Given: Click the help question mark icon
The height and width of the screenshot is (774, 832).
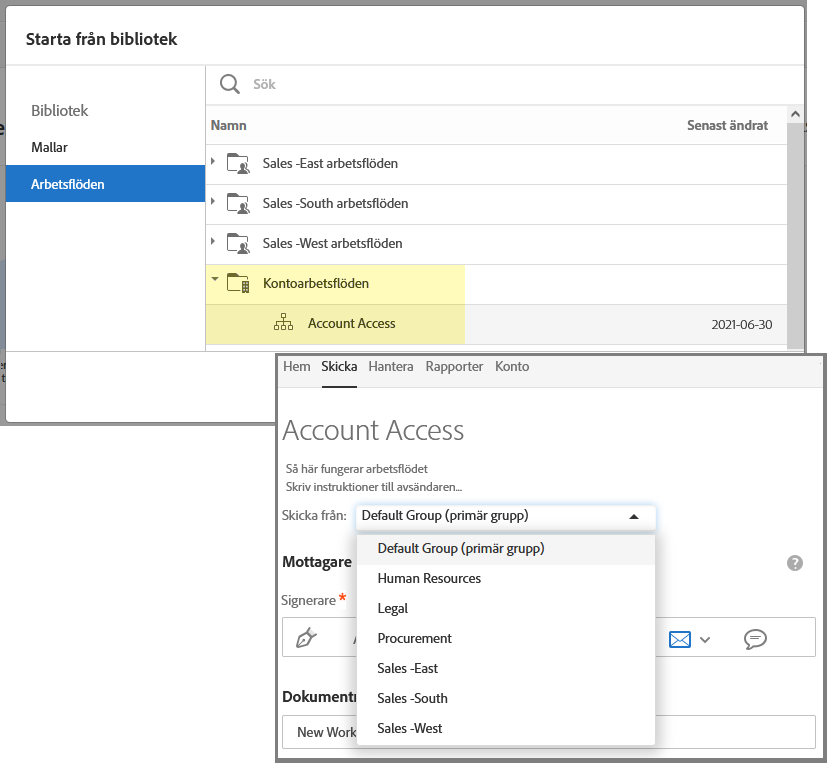Looking at the screenshot, I should (795, 563).
